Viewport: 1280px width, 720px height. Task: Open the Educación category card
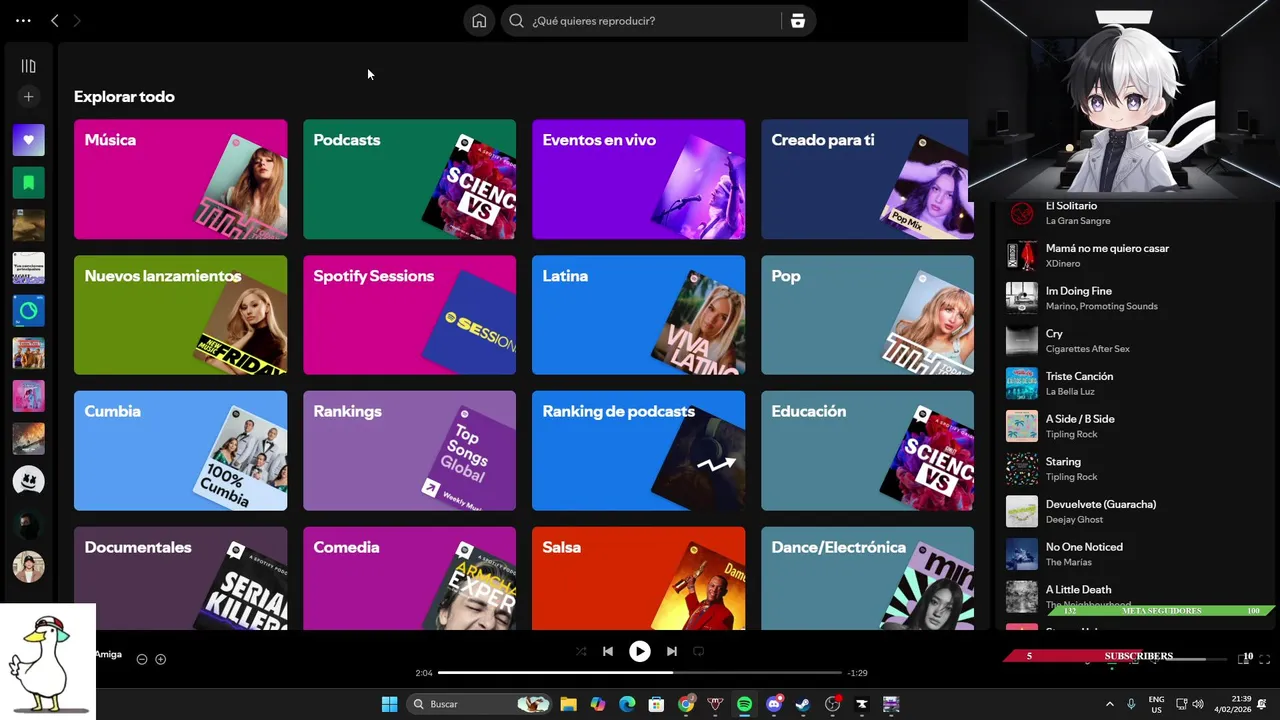click(866, 451)
